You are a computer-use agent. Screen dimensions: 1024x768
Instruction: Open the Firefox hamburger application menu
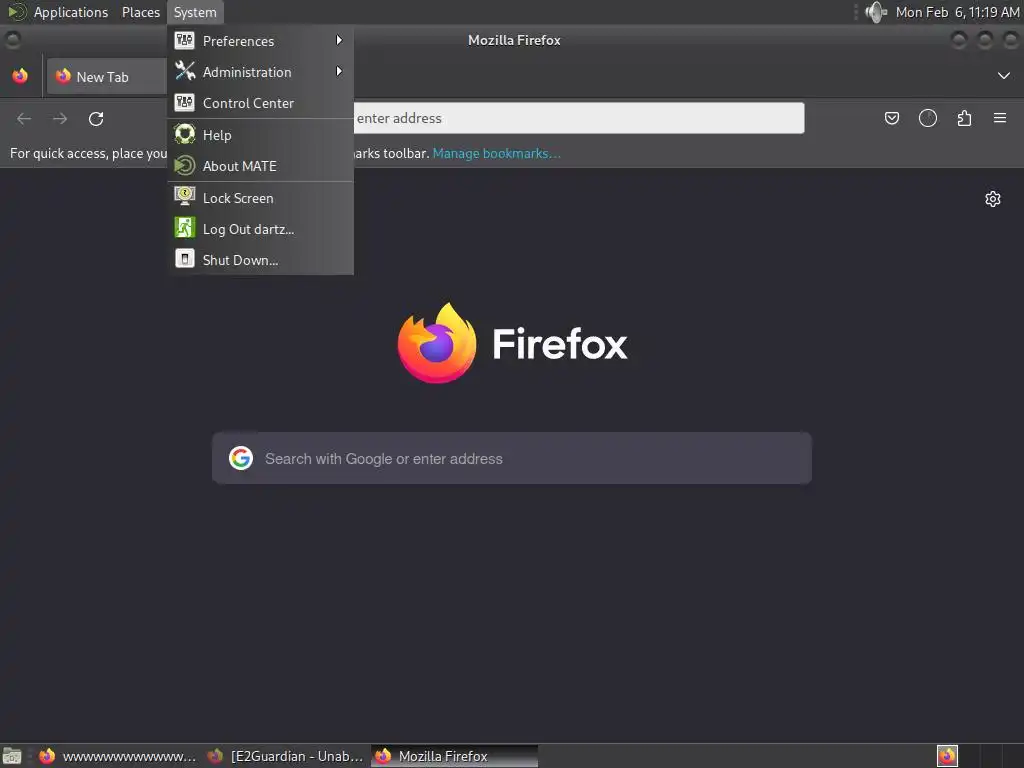[1000, 118]
